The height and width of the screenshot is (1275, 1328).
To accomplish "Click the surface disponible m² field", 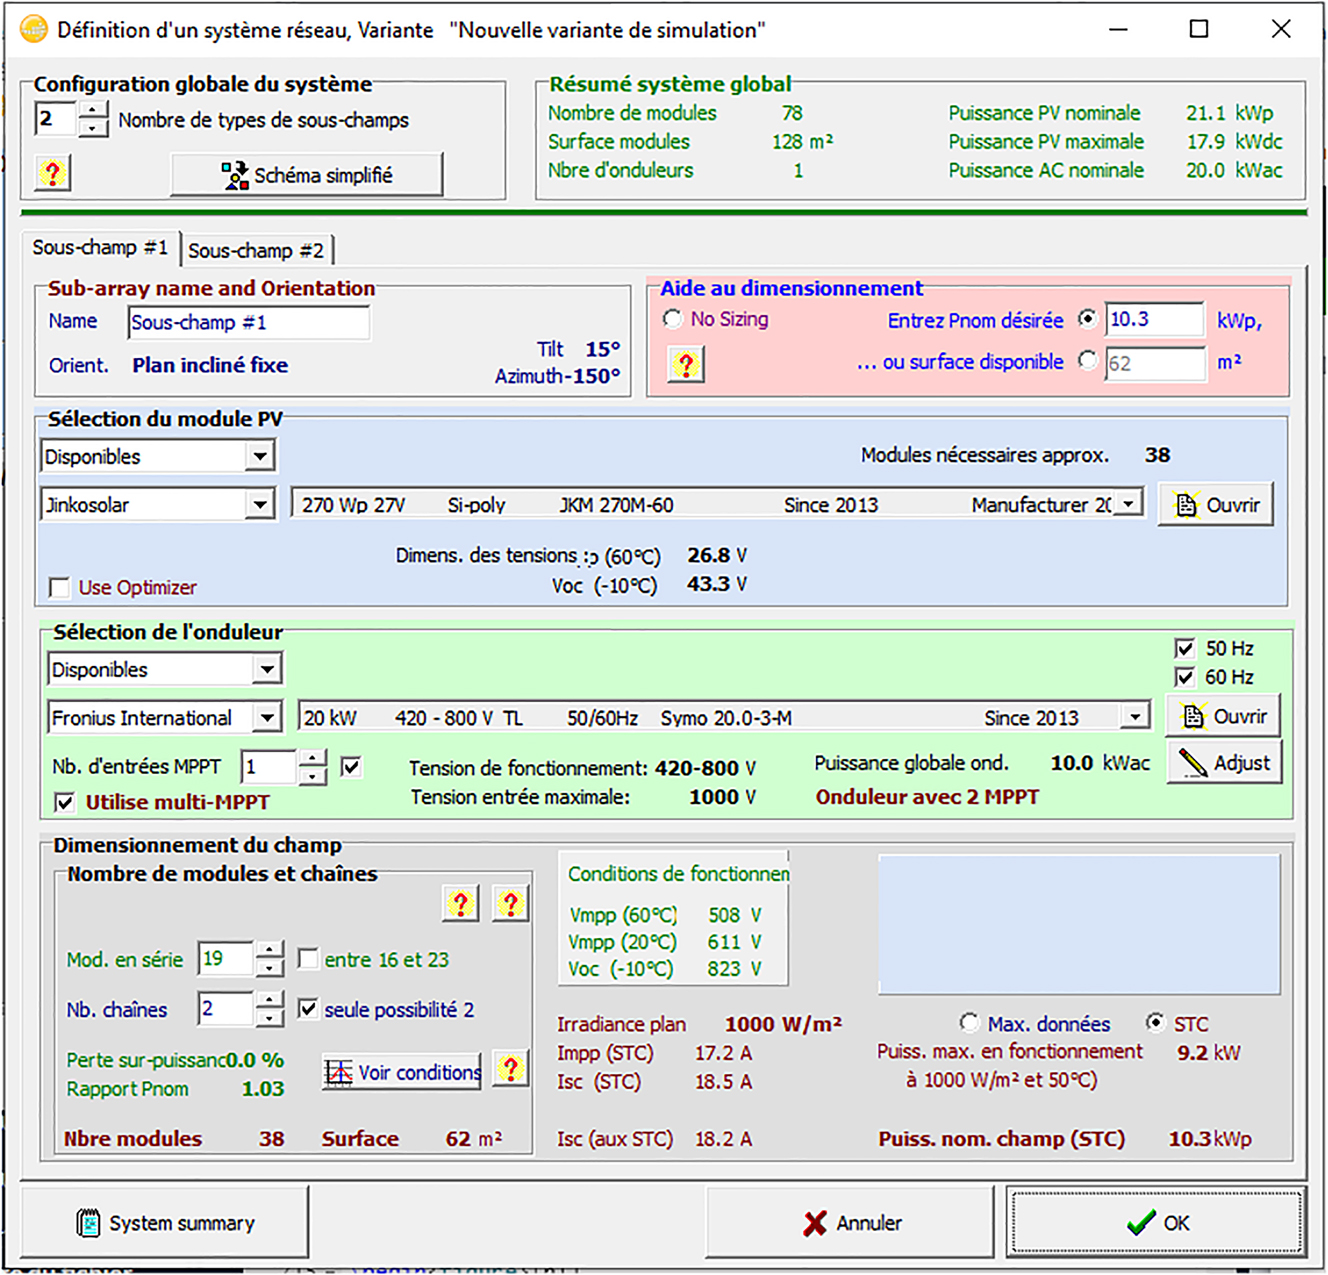I will pyautogui.click(x=1154, y=362).
